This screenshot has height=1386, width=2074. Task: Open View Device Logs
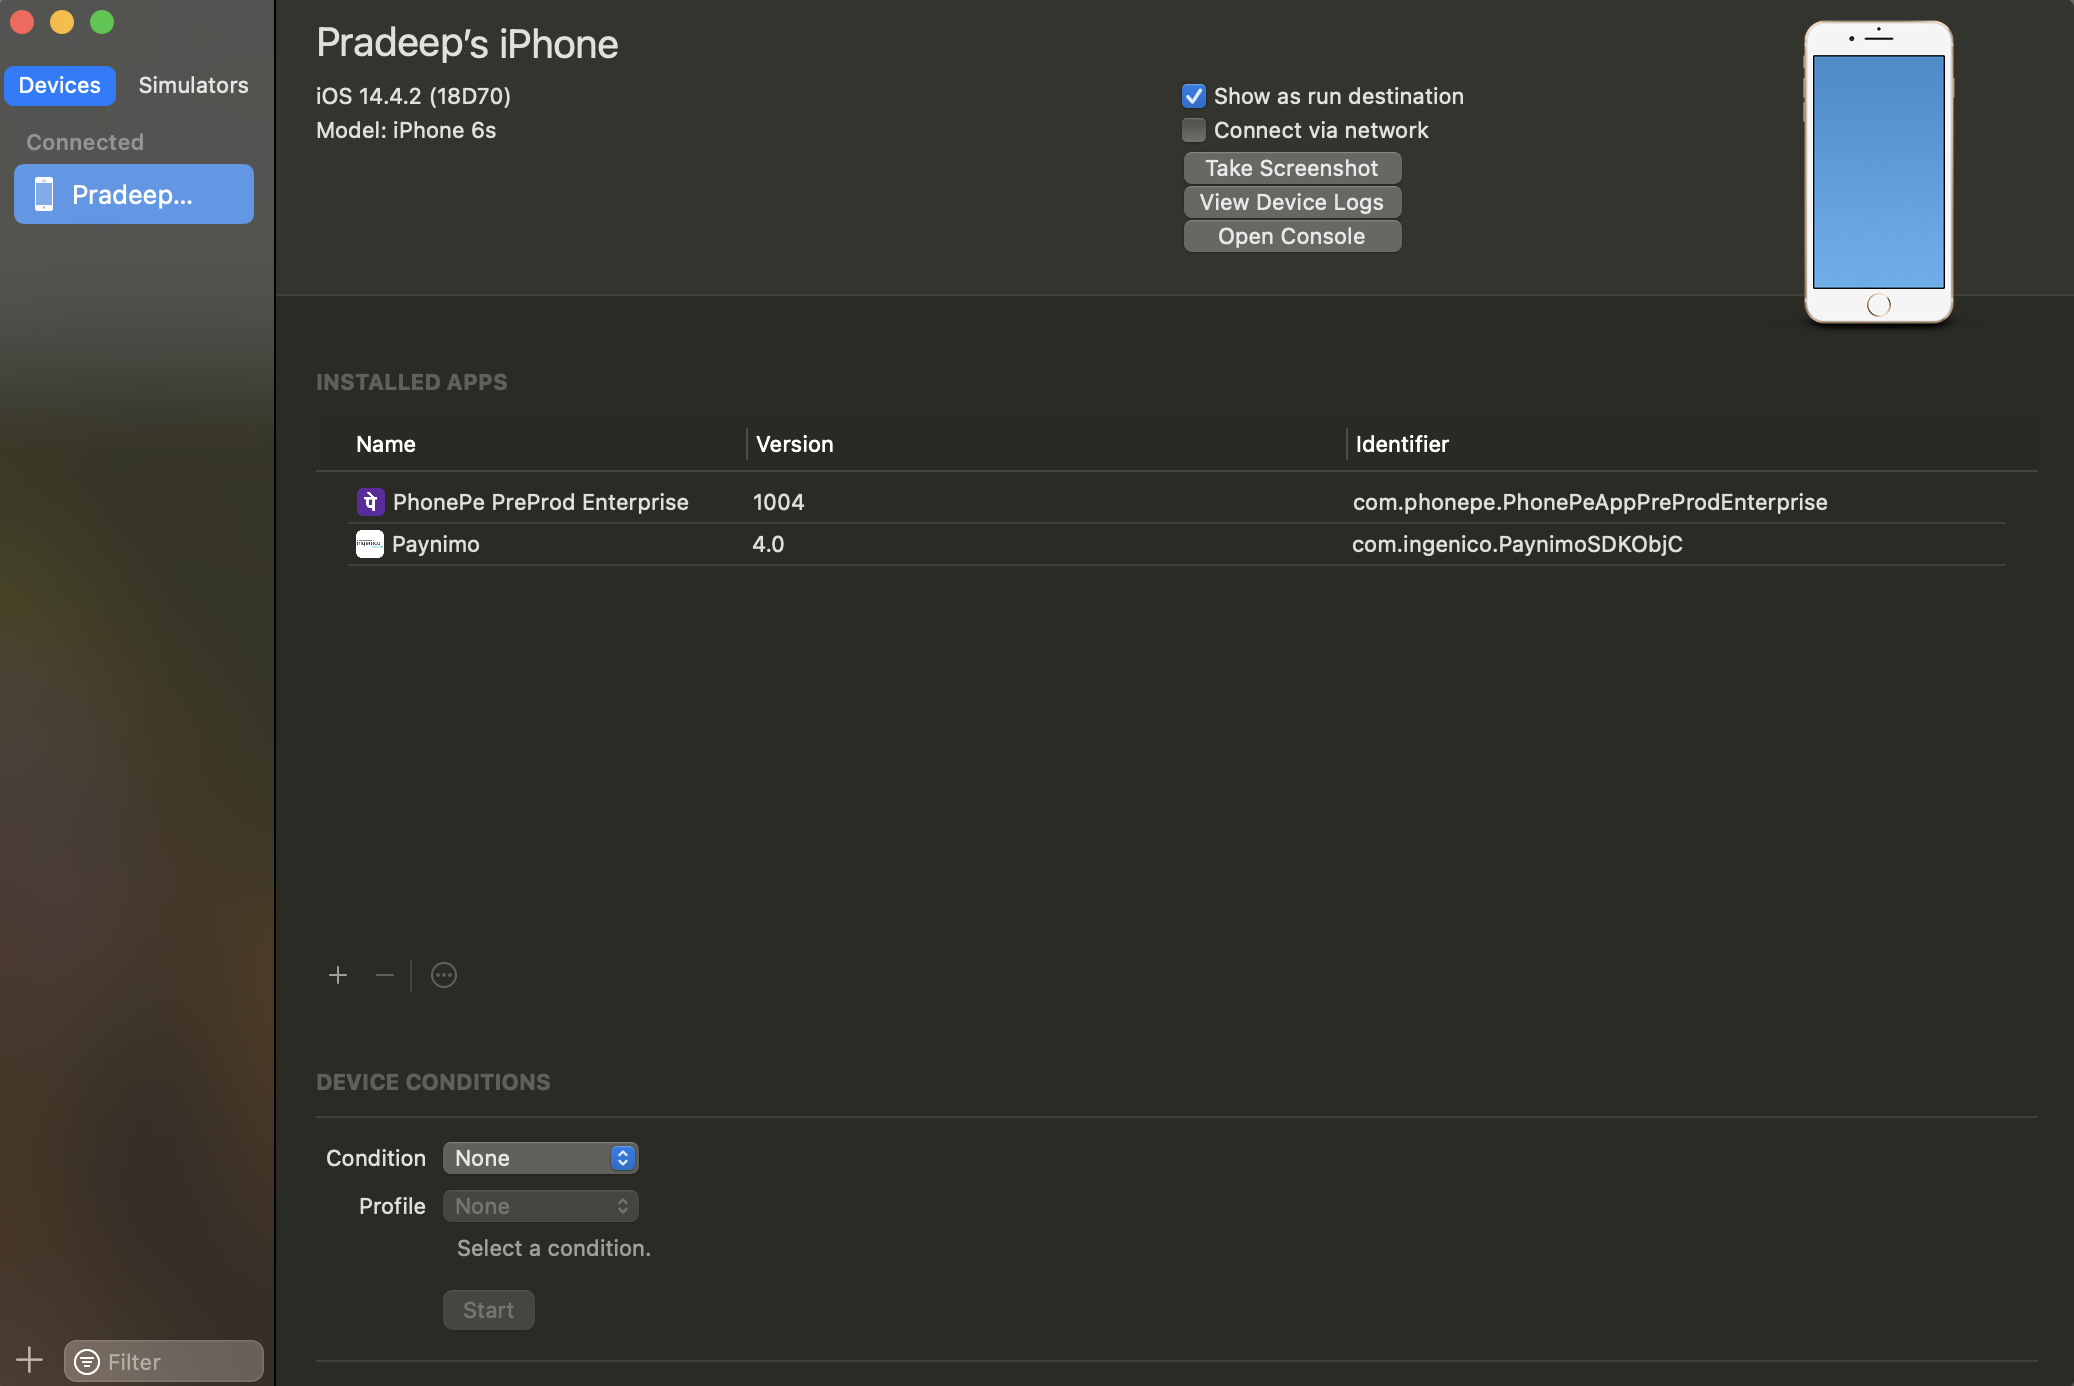[x=1291, y=202]
